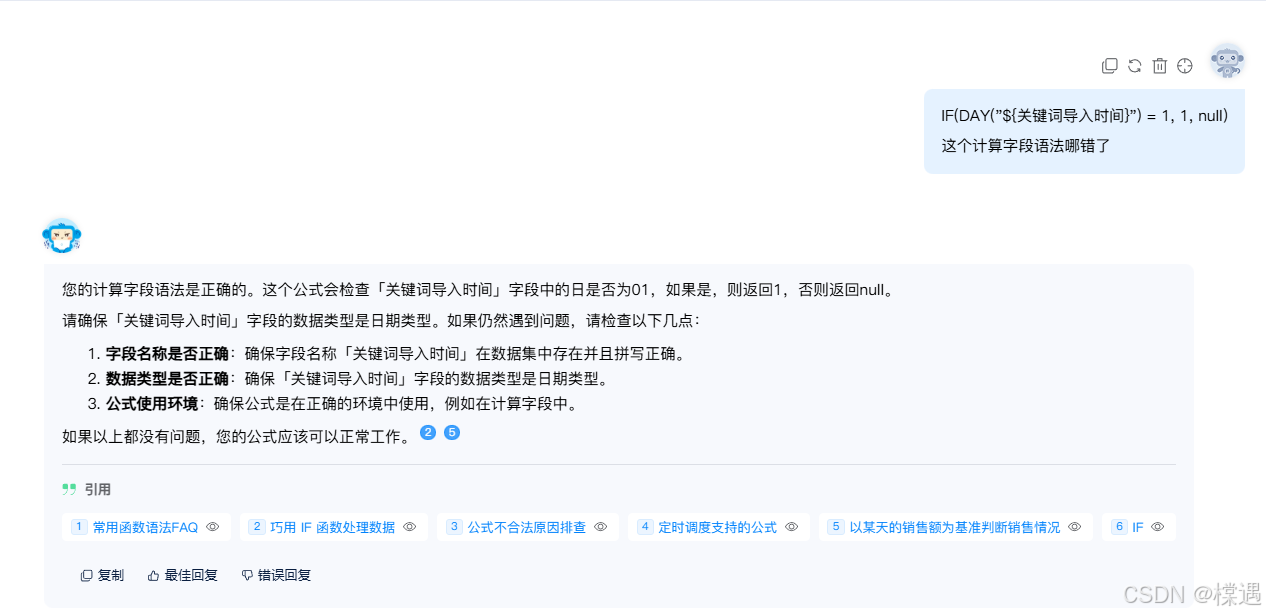
Task: Click the user avatar at top right
Action: coord(1227,62)
